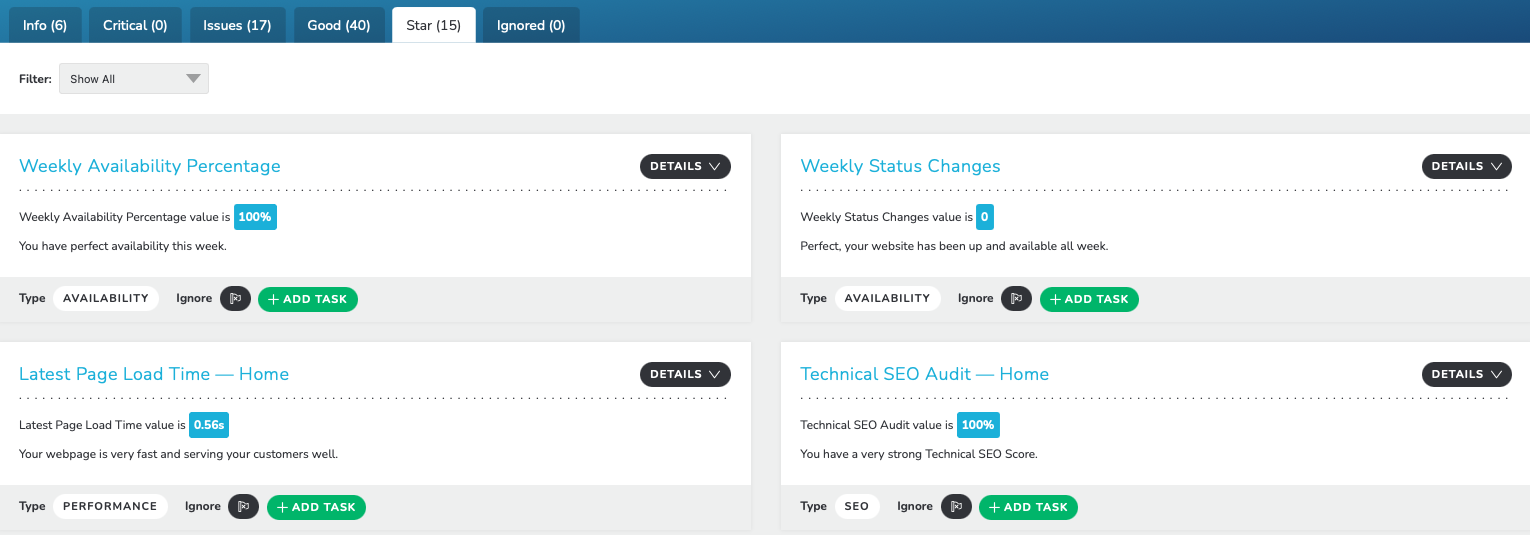
Task: Open Technical SEO Audit — Home title link
Action: point(925,374)
